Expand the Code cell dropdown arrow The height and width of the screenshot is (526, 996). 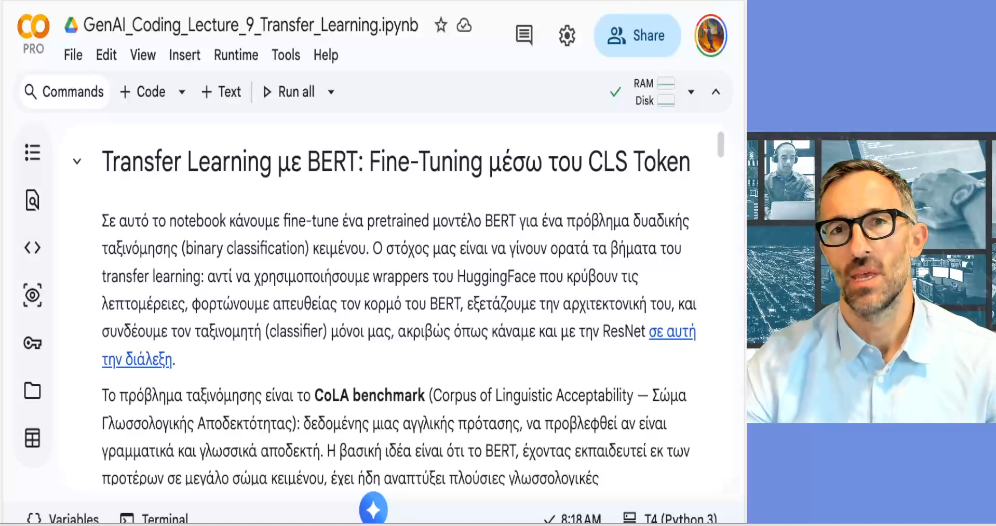(182, 92)
